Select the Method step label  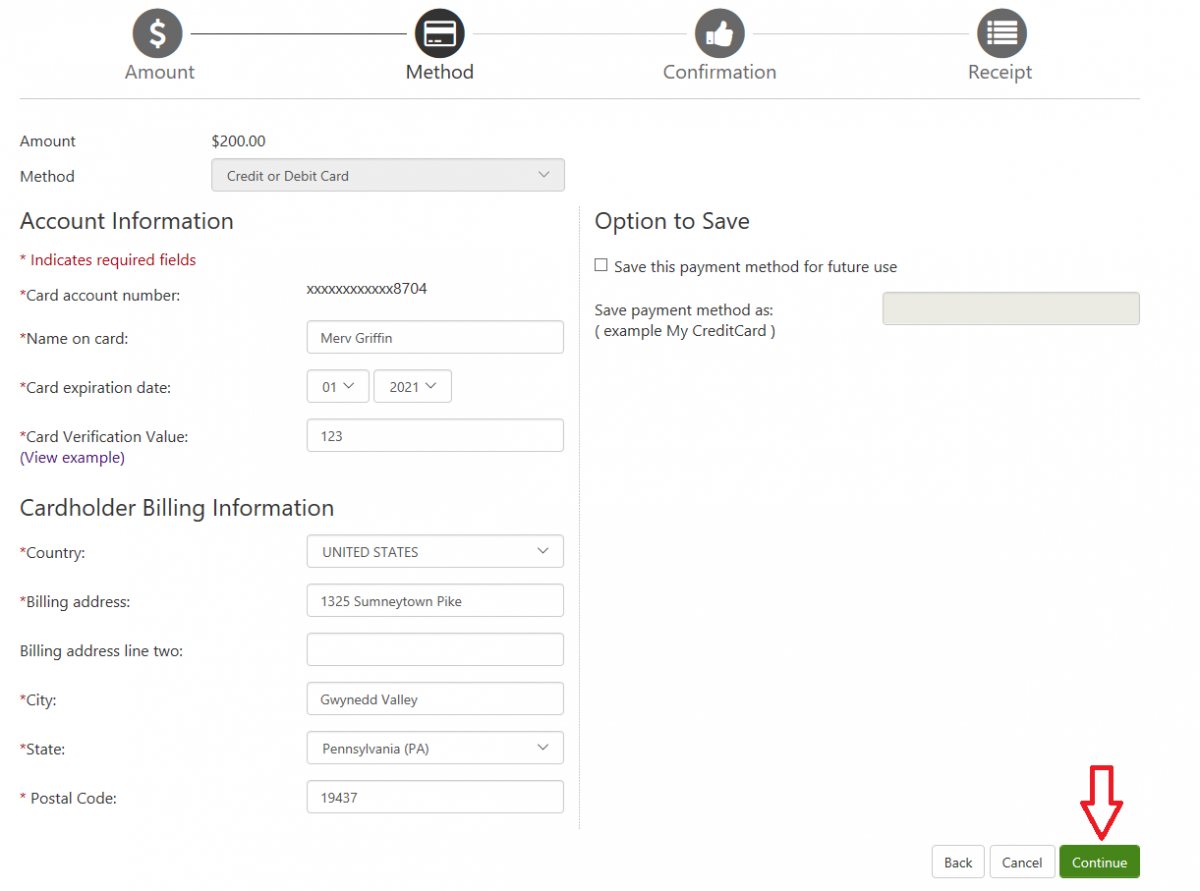439,72
